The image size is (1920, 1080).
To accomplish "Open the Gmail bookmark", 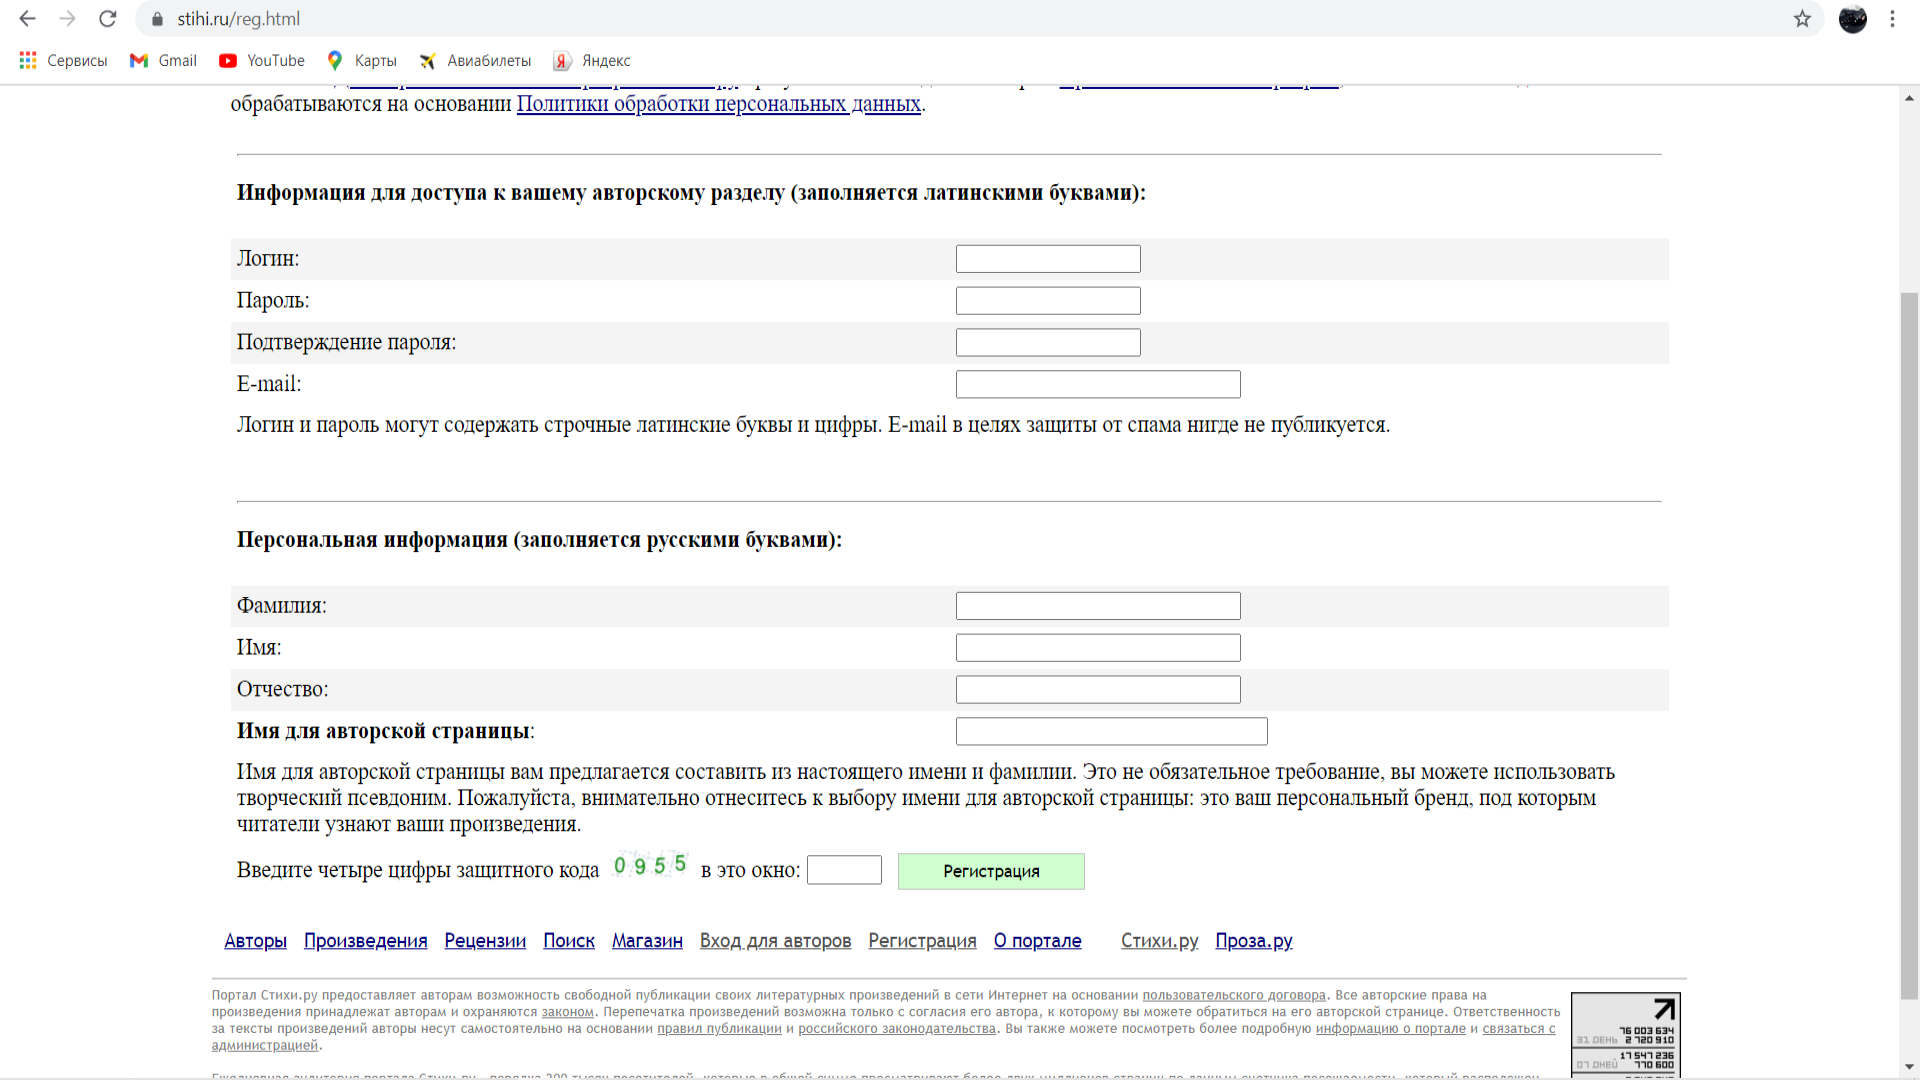I will (x=163, y=61).
